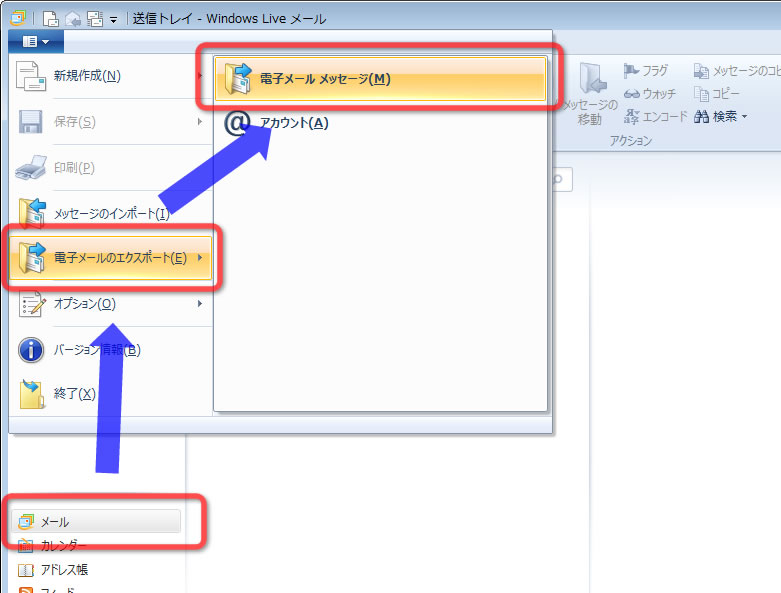Click the 保存 floppy disk icon
Screen dimensions: 781x593
click(x=30, y=122)
